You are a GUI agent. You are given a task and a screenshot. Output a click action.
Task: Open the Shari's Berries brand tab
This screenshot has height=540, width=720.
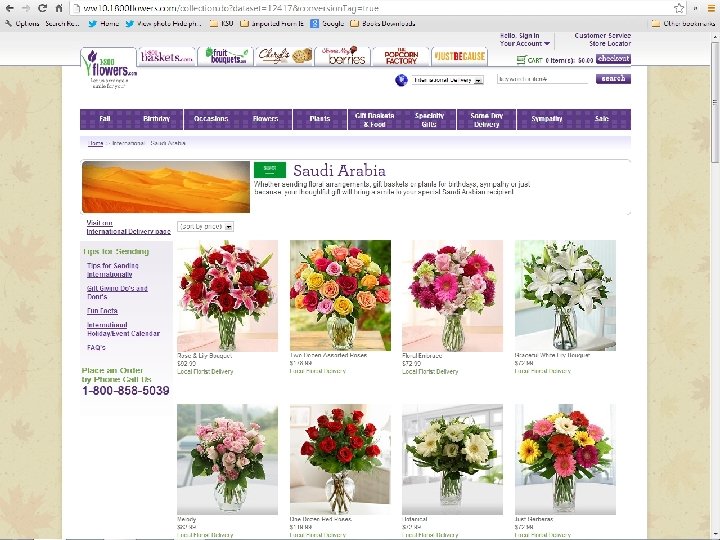point(343,56)
